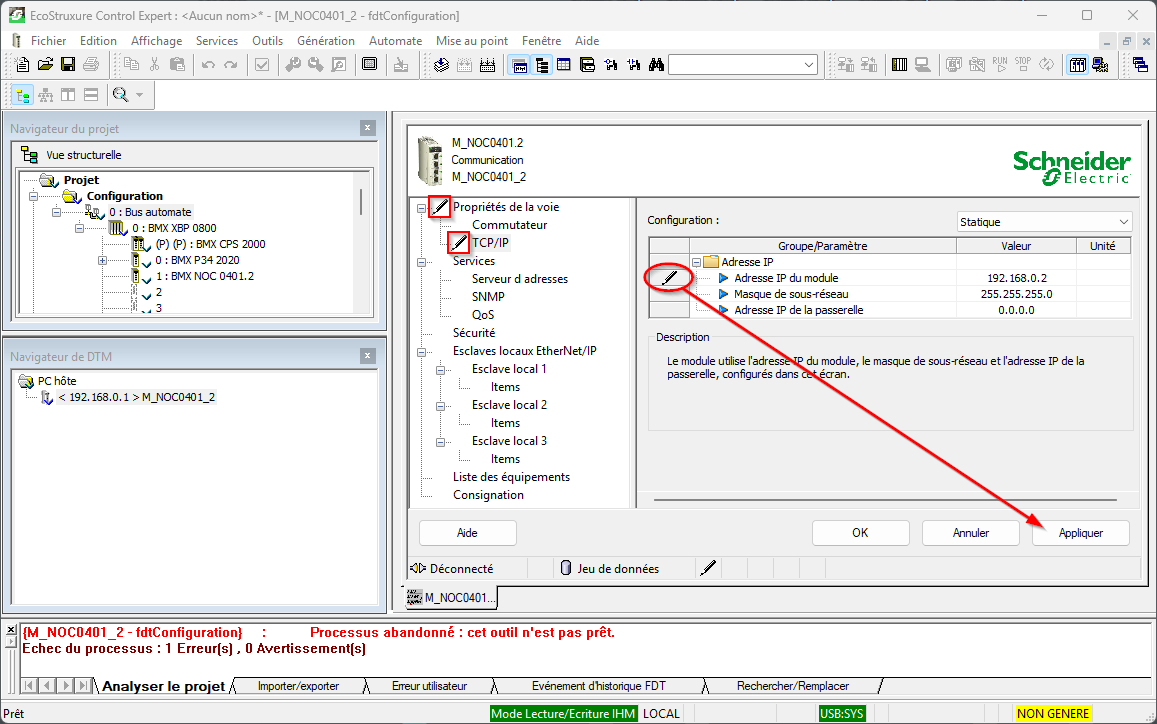
Task: Click the cascade windows icon at toolbar end
Action: click(x=1140, y=65)
